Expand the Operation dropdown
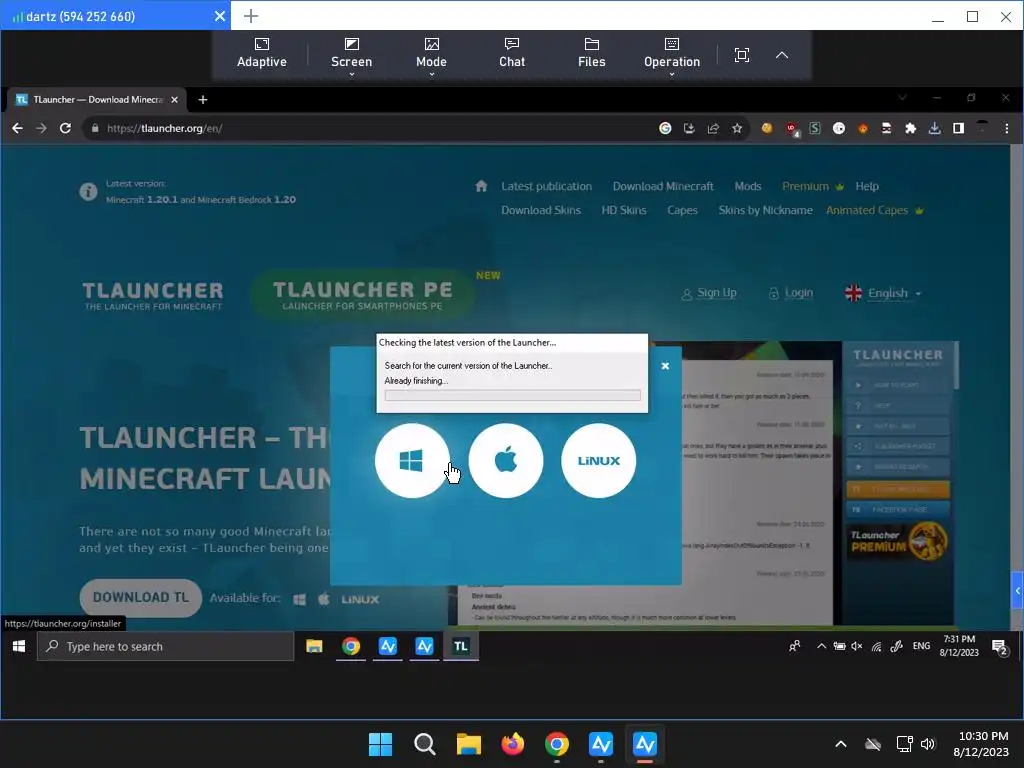The width and height of the screenshot is (1024, 768). [671, 55]
